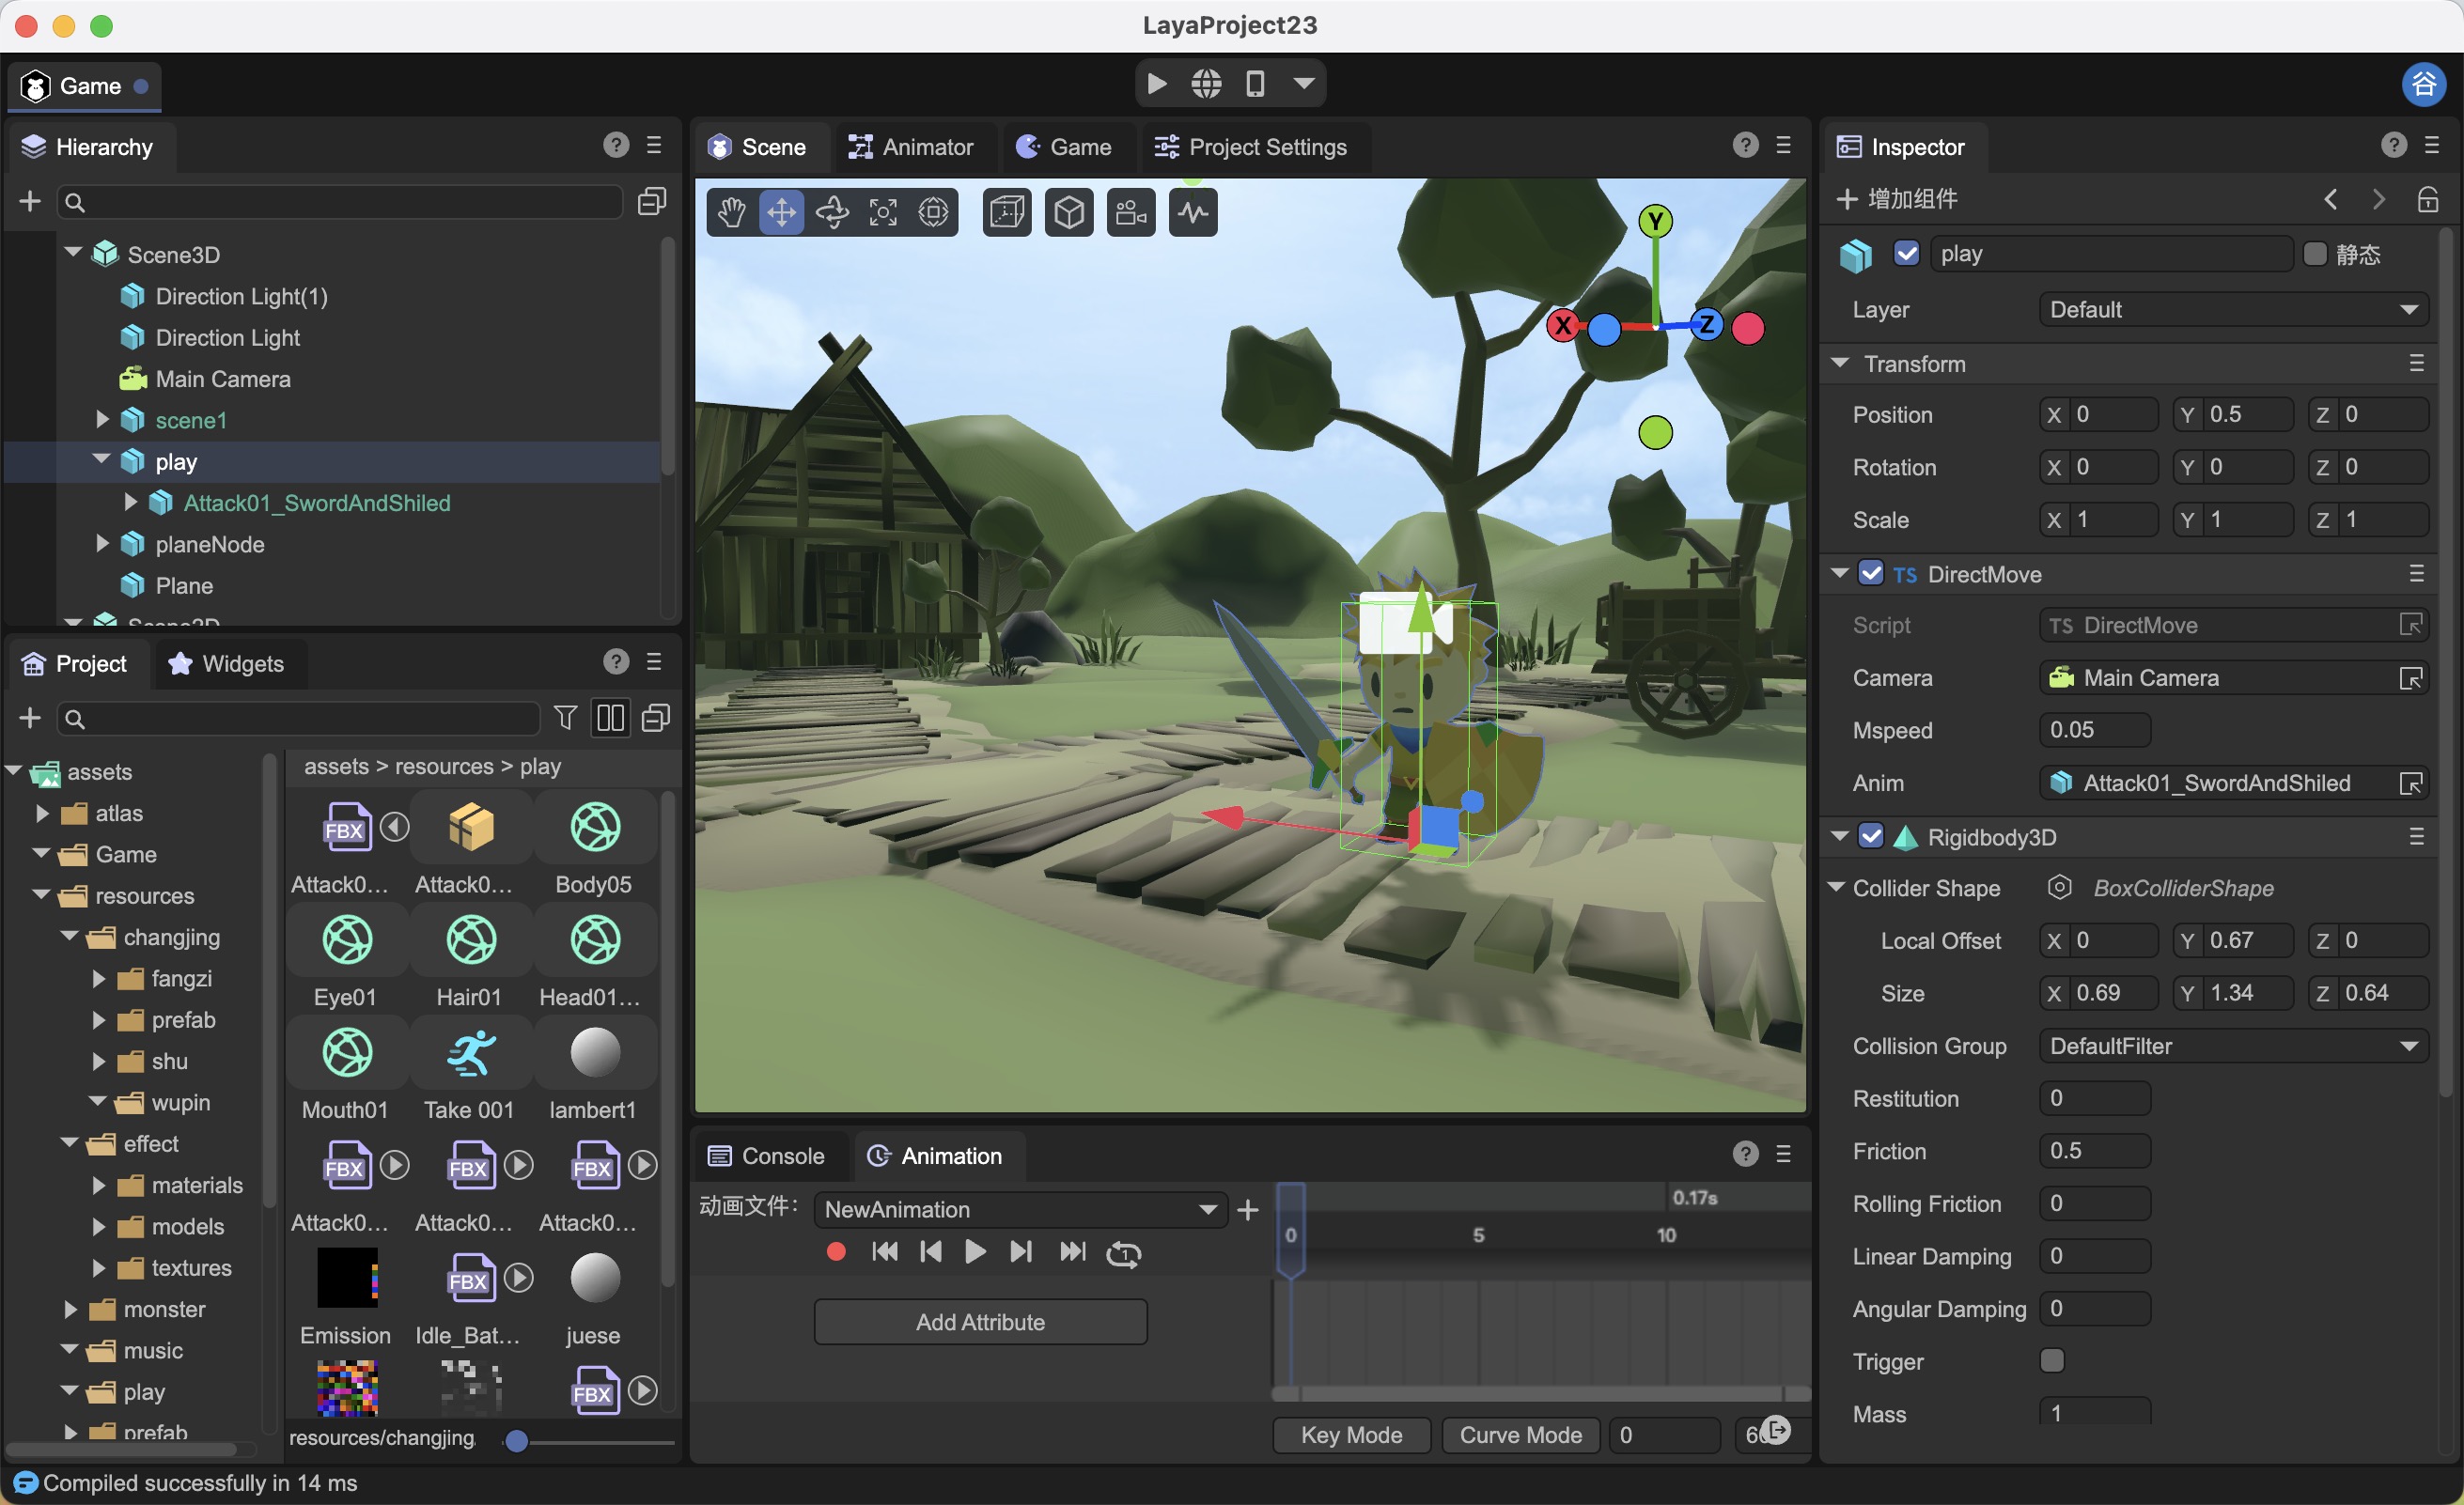Click the Project panel filter icon
The height and width of the screenshot is (1505, 2464).
click(565, 718)
